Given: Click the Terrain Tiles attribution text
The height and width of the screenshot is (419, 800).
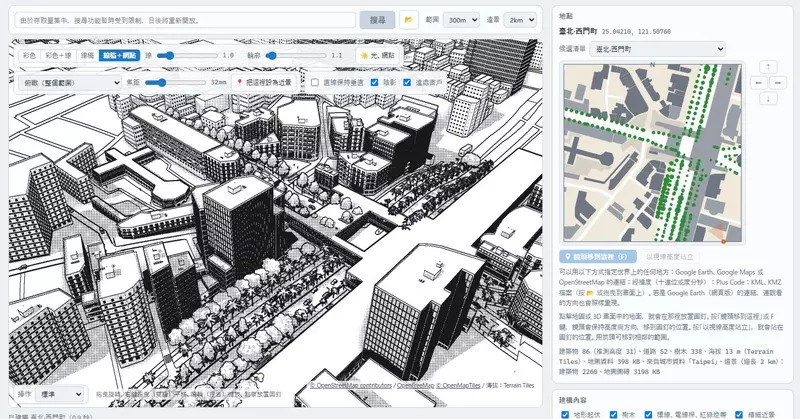Looking at the screenshot, I should 518,386.
